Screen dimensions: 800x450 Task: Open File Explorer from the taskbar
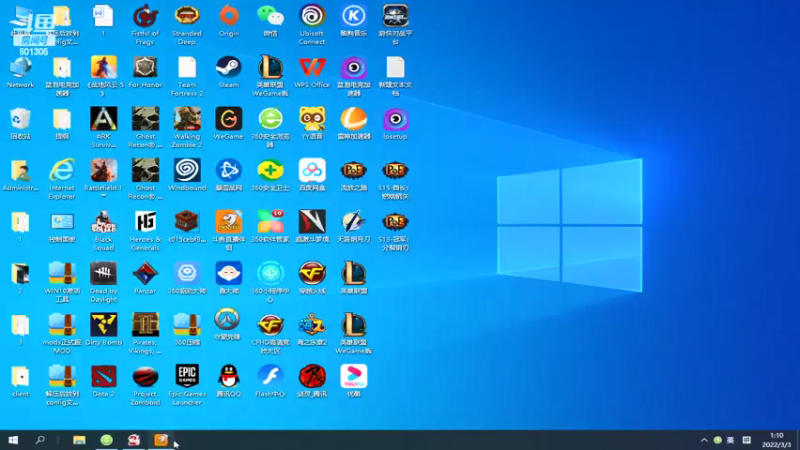coord(79,440)
